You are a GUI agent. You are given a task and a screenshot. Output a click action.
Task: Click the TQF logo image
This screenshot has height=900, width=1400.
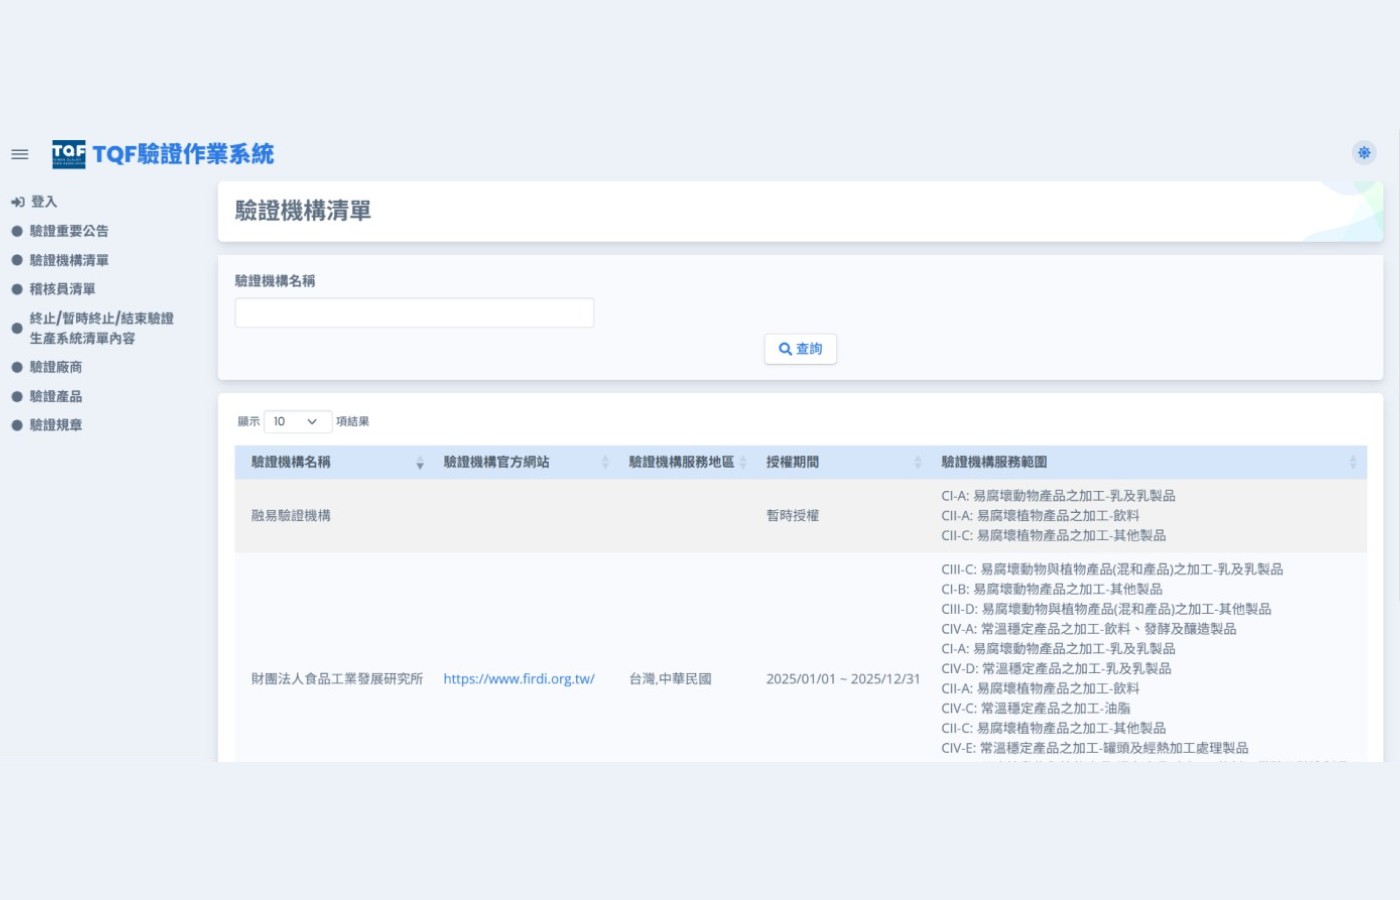coord(69,154)
